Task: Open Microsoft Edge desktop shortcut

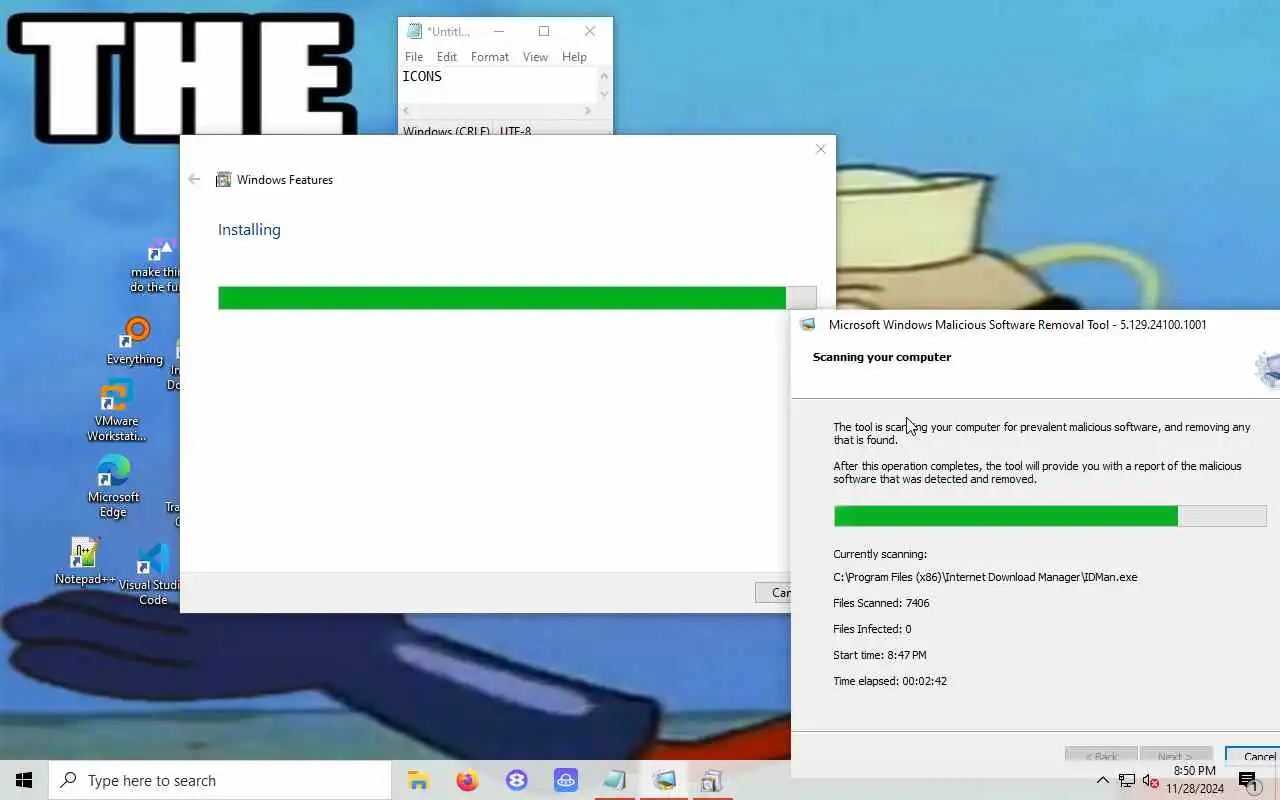Action: 113,487
